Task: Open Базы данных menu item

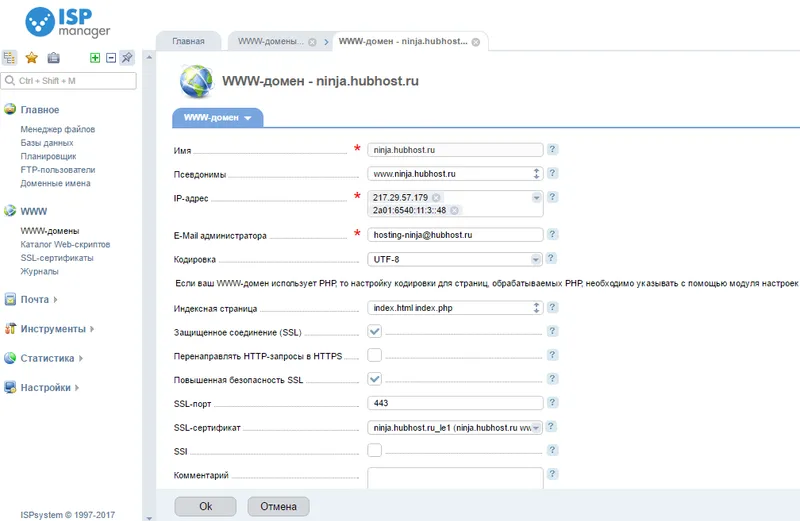Action: pyautogui.click(x=47, y=143)
